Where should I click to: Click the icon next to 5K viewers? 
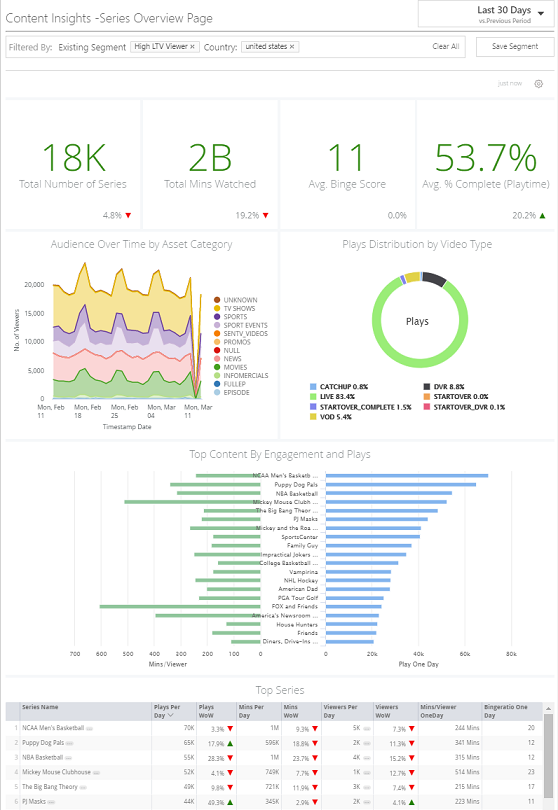[x=367, y=728]
